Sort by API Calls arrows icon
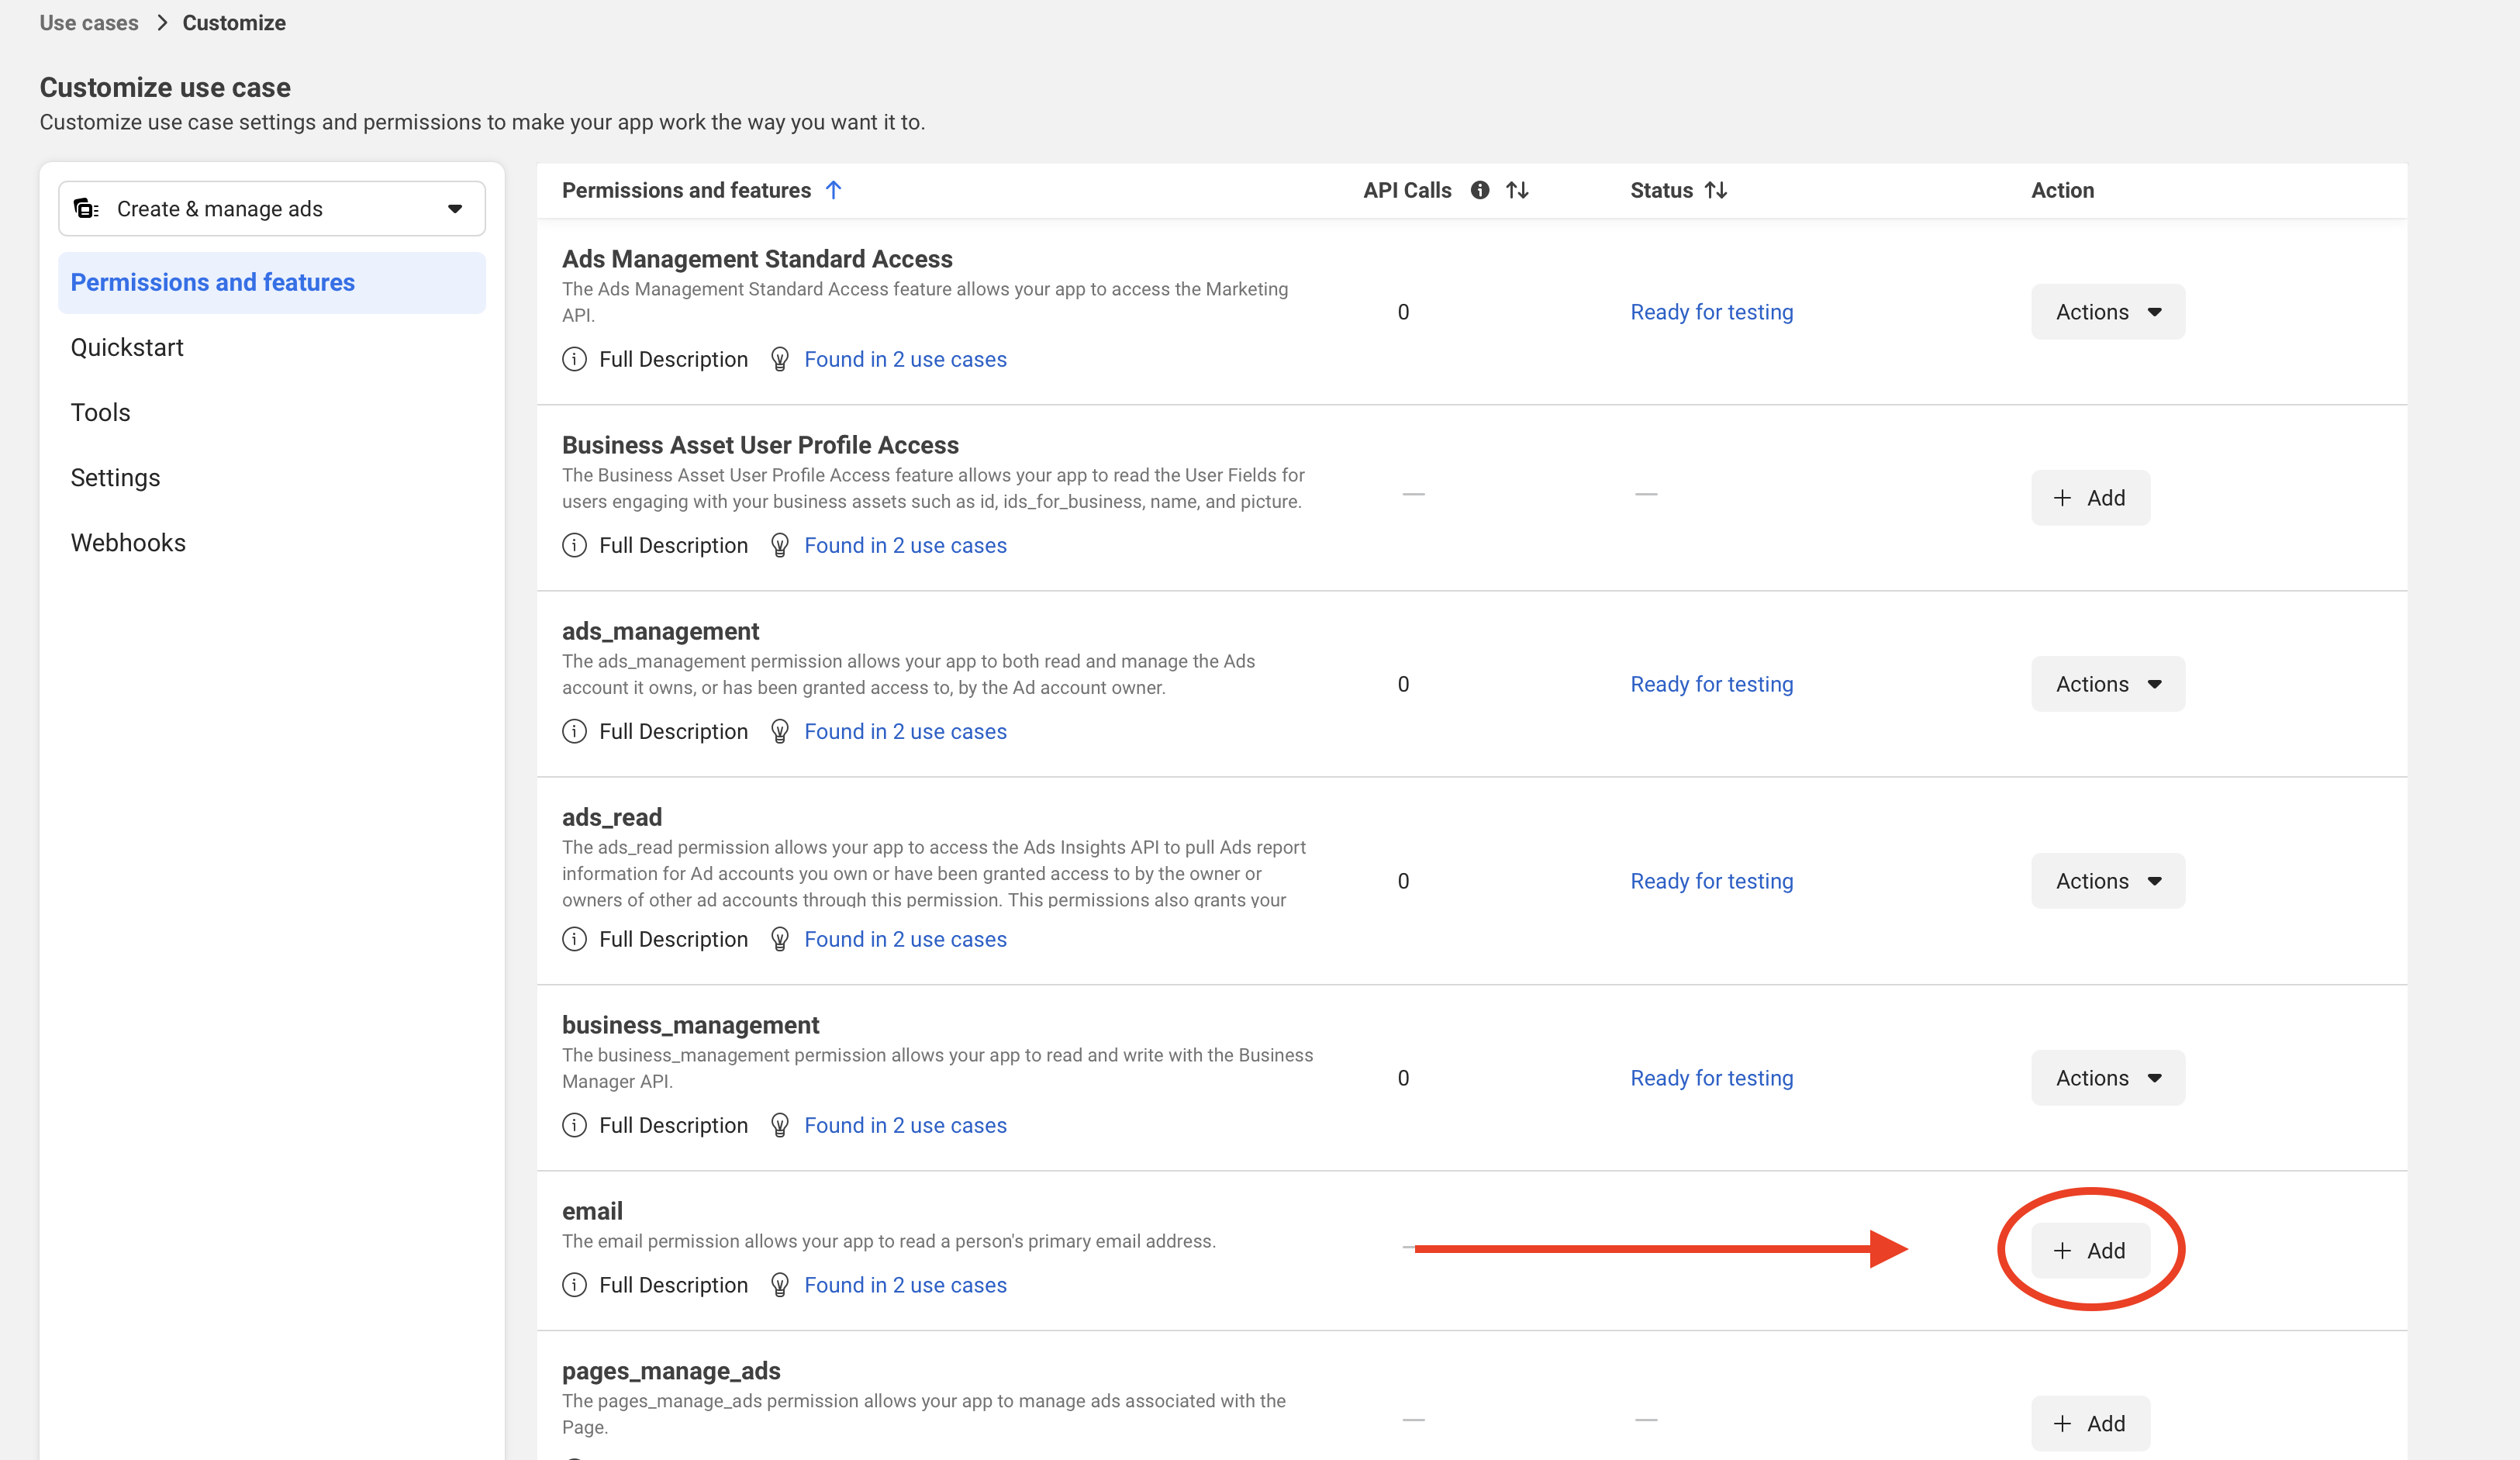The image size is (2520, 1460). [1517, 190]
